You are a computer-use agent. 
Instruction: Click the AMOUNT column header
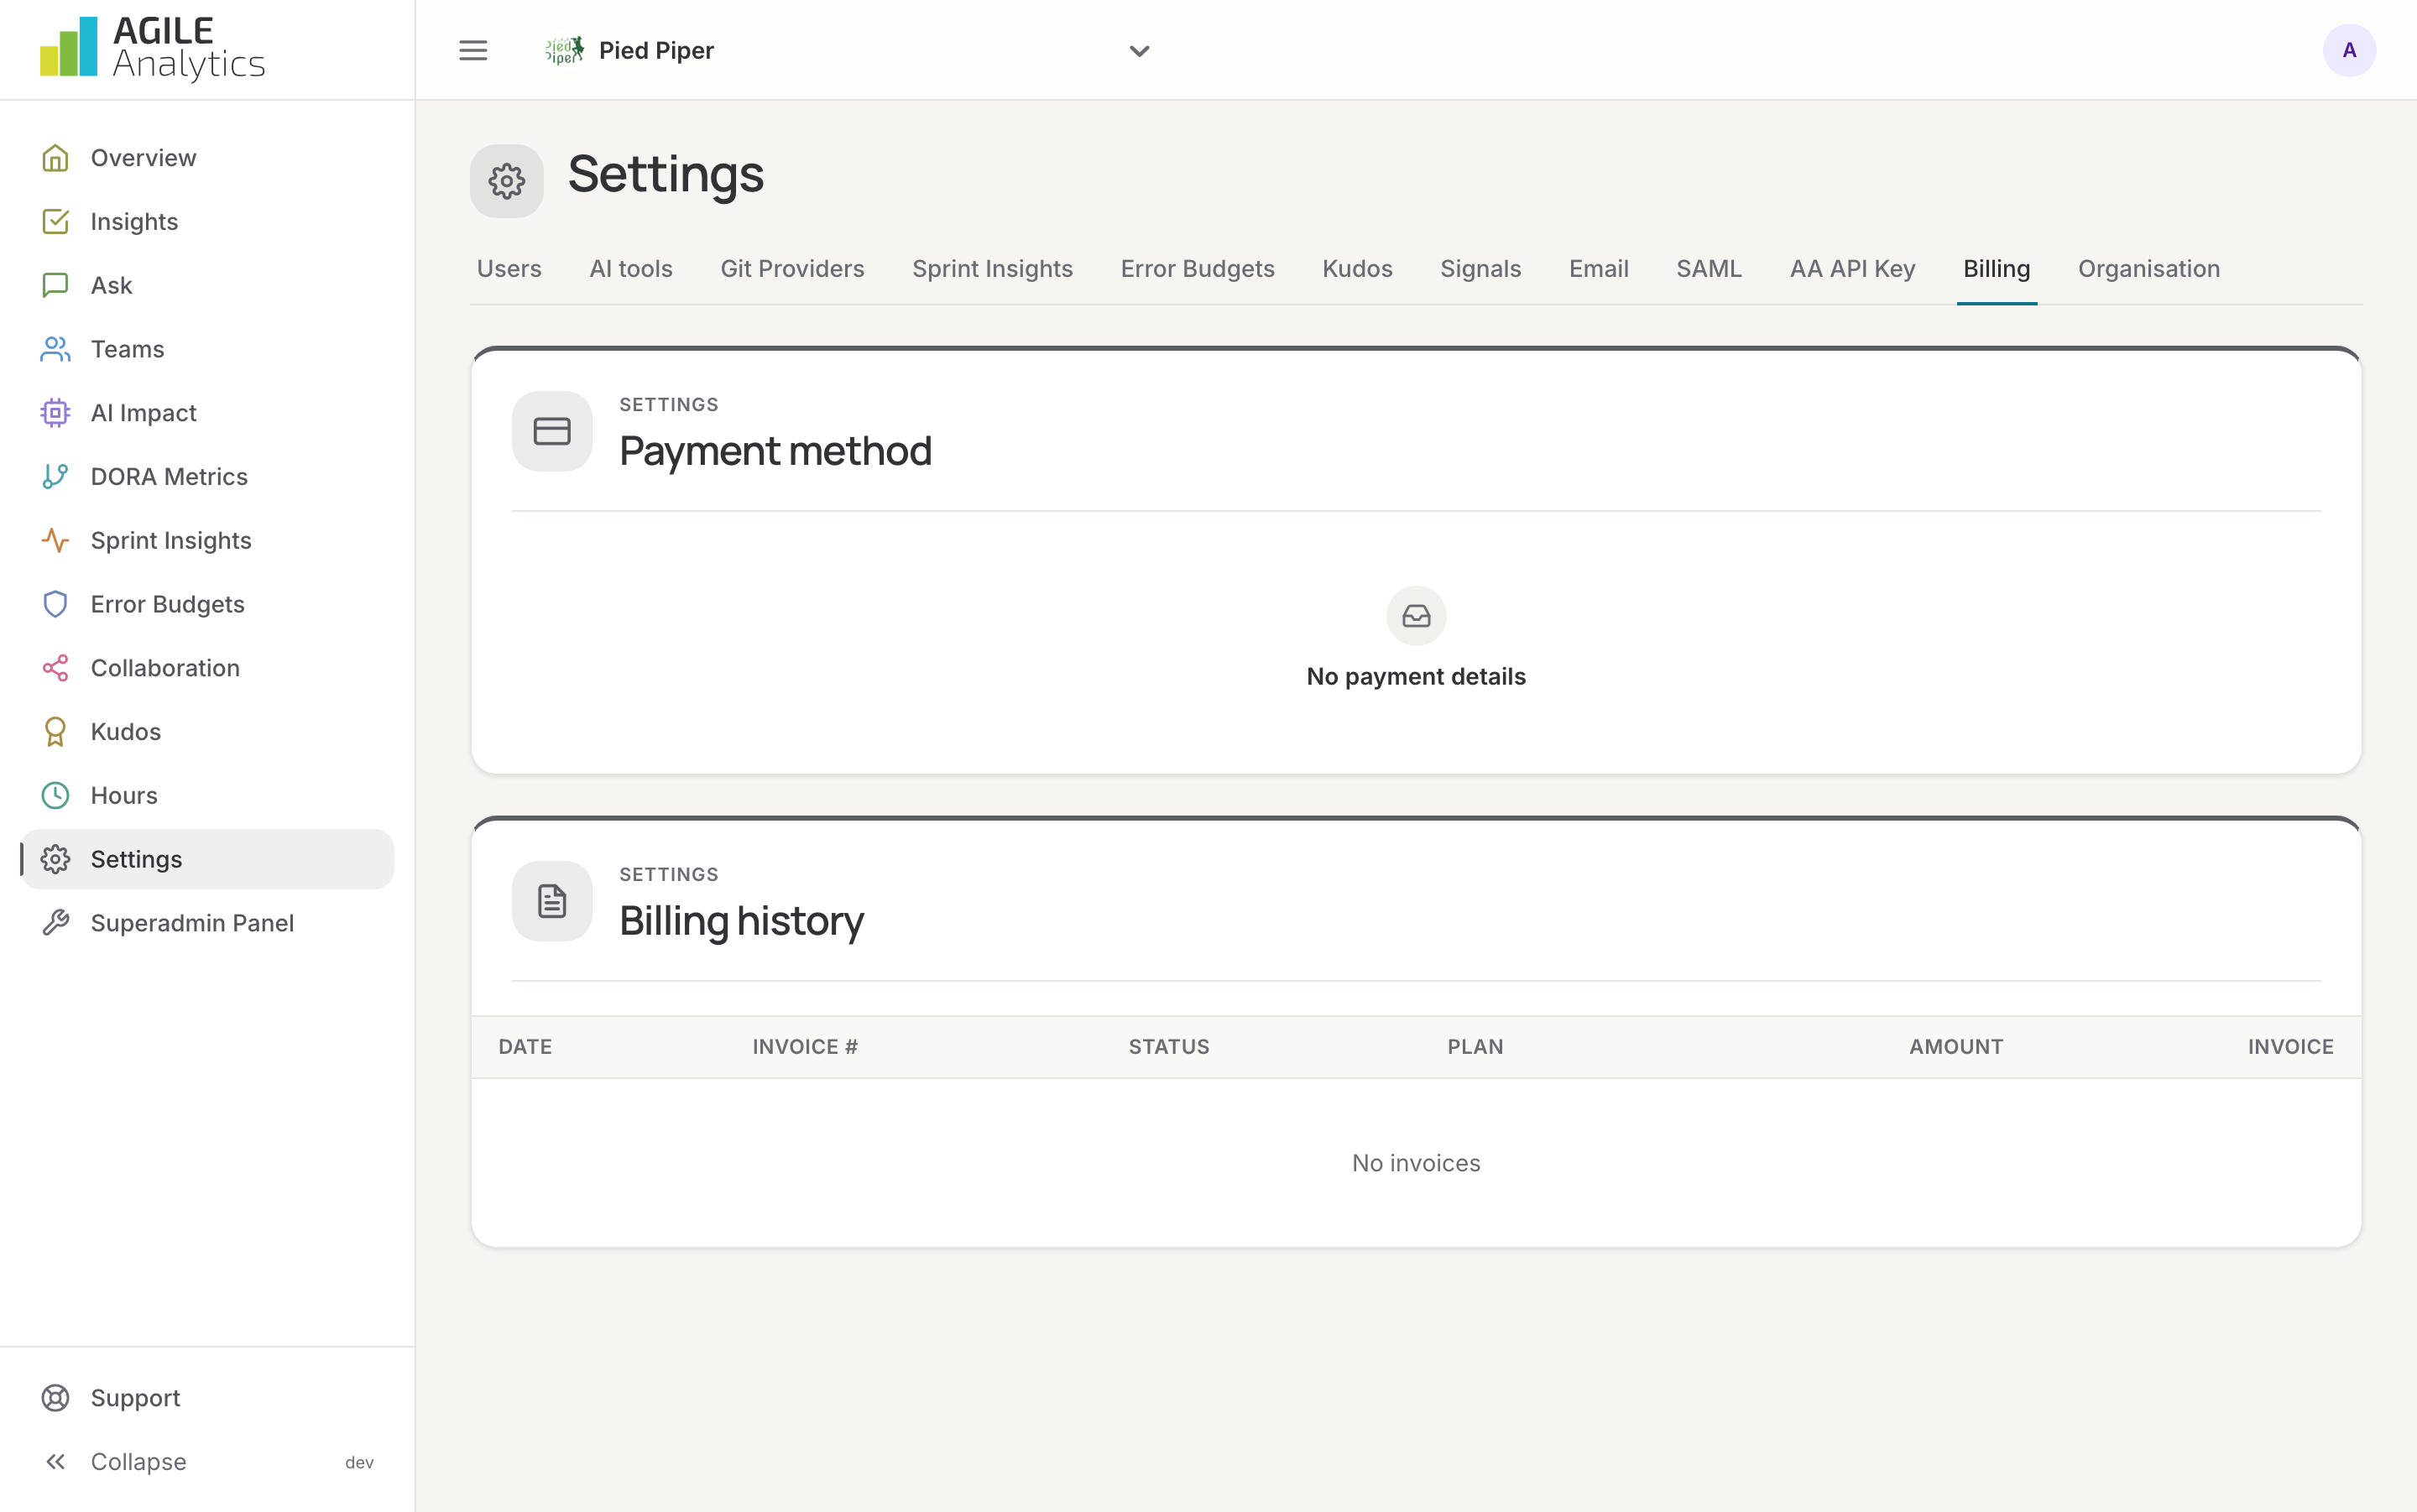(x=1956, y=1047)
